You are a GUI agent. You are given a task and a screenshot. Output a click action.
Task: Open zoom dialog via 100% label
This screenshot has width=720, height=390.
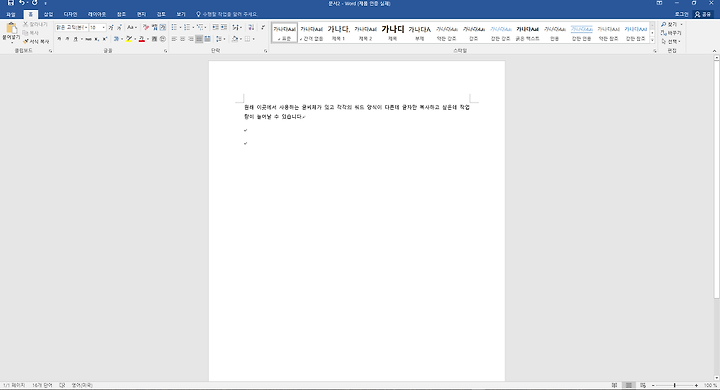coord(710,385)
